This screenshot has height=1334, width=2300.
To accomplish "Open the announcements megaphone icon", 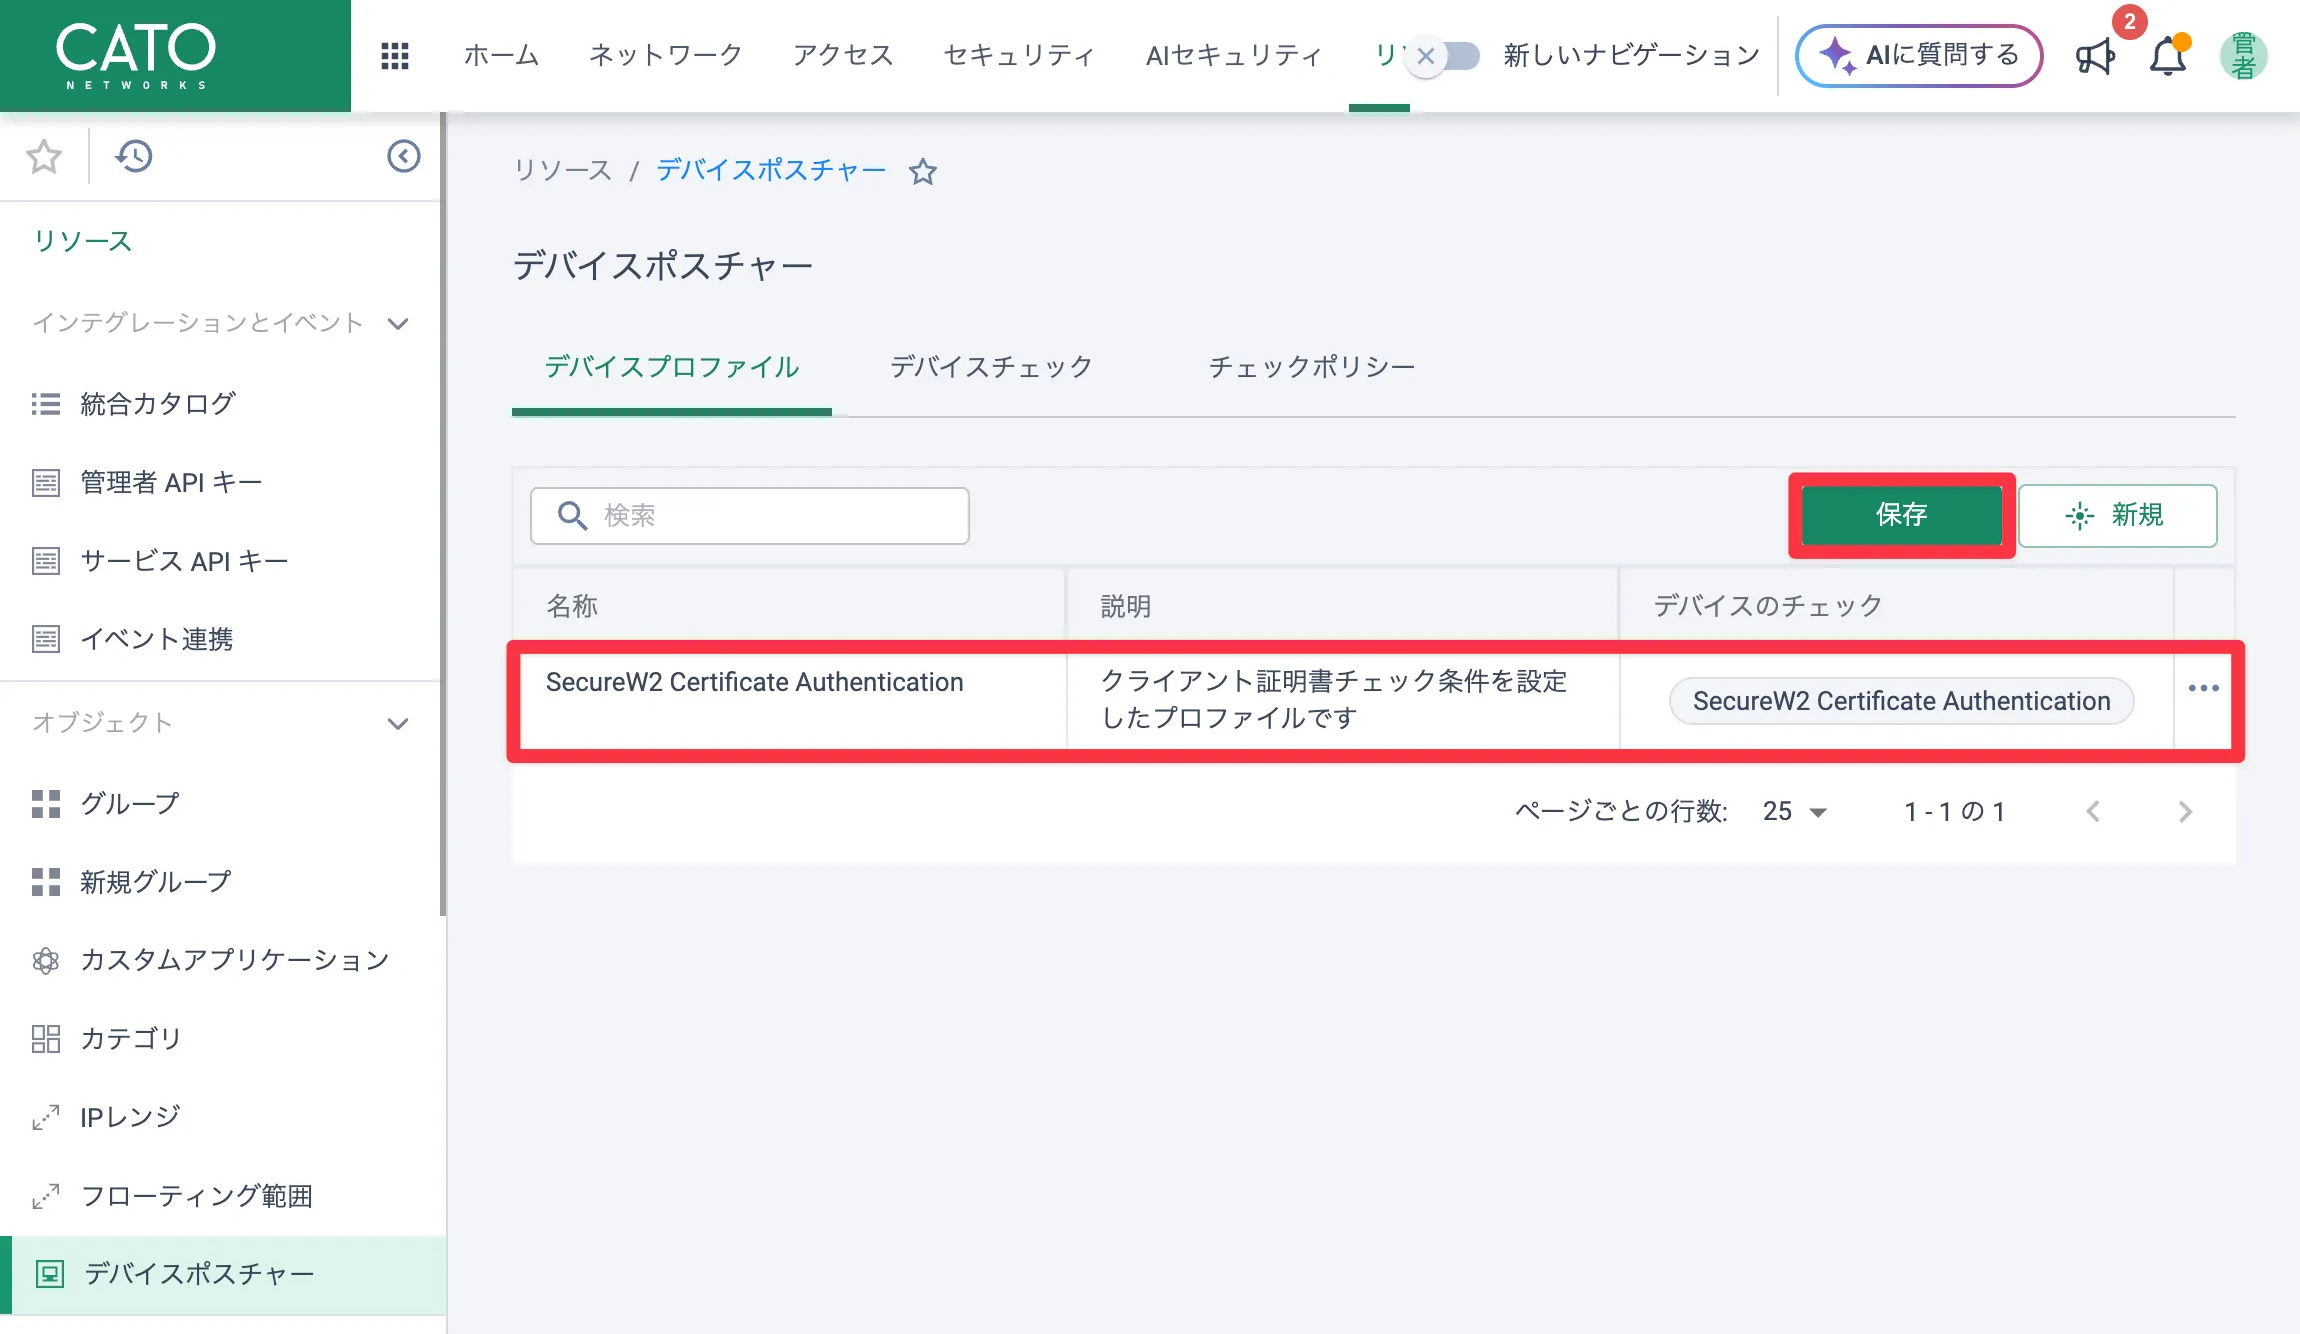I will click(2095, 56).
